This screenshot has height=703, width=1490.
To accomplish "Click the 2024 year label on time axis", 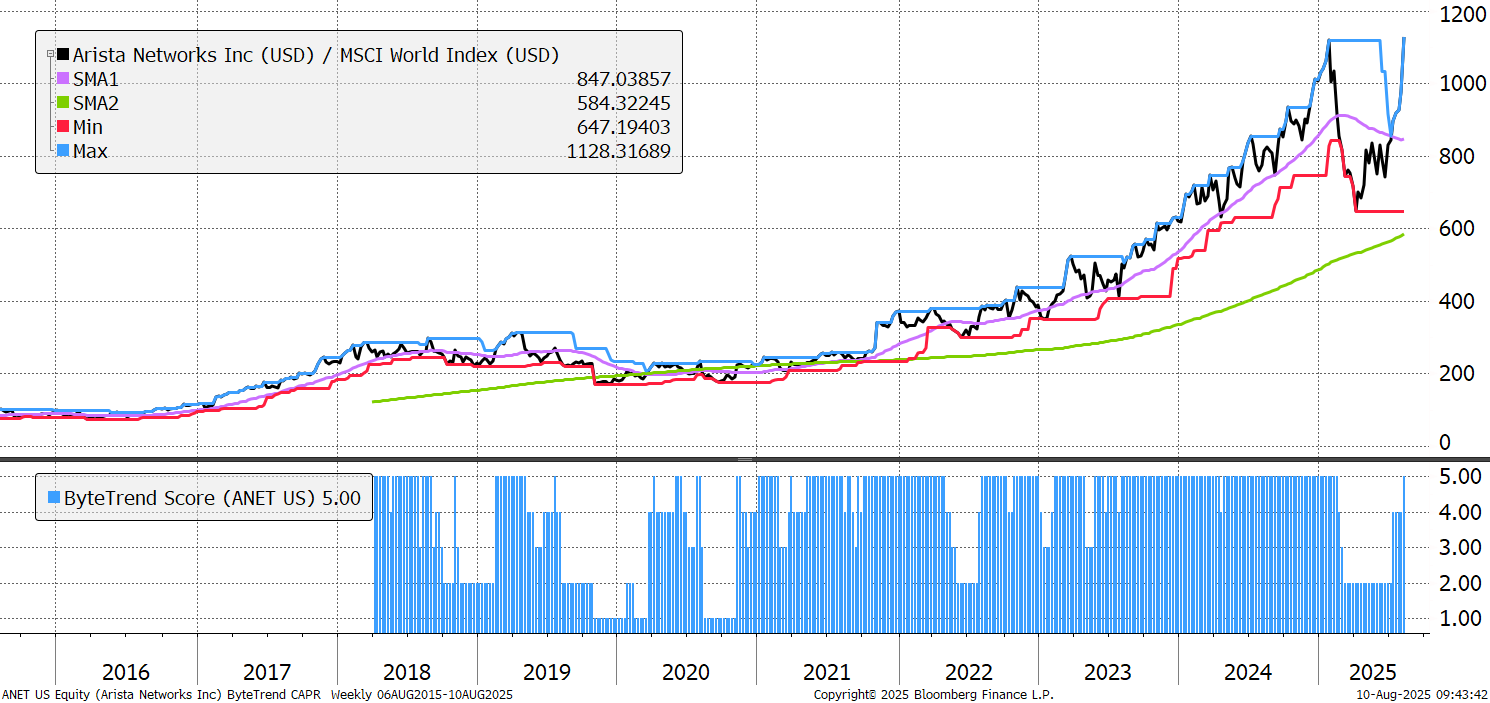I will point(1247,672).
